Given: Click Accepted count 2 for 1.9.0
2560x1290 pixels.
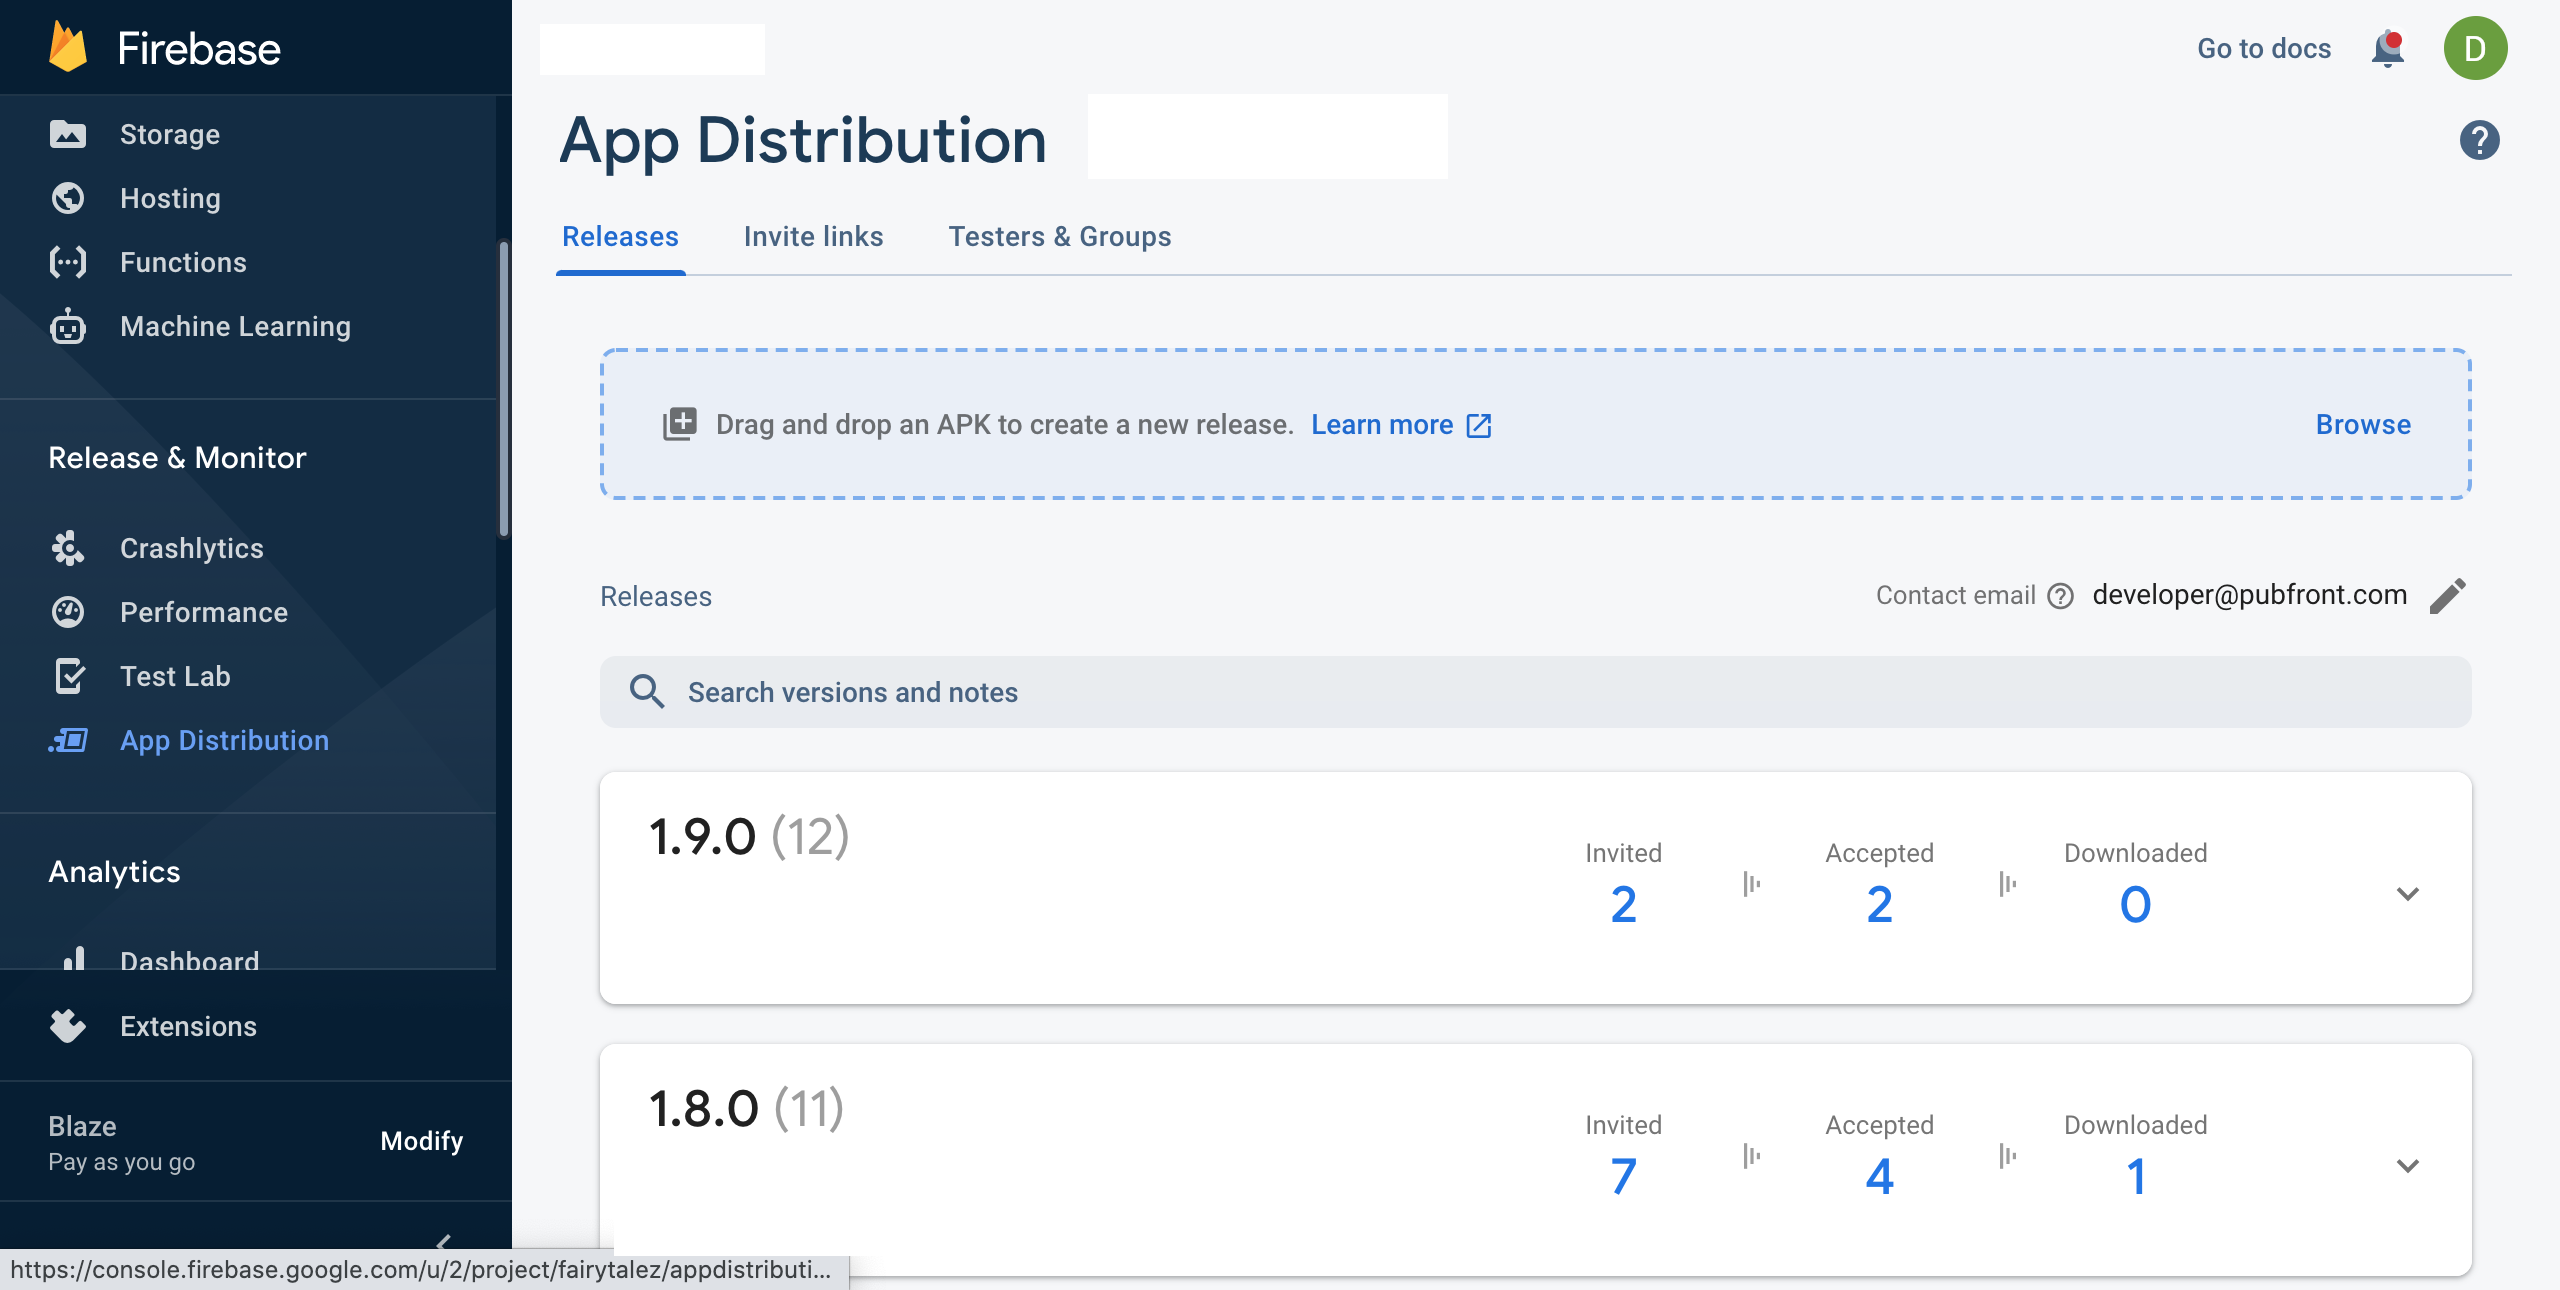Looking at the screenshot, I should pos(1879,905).
